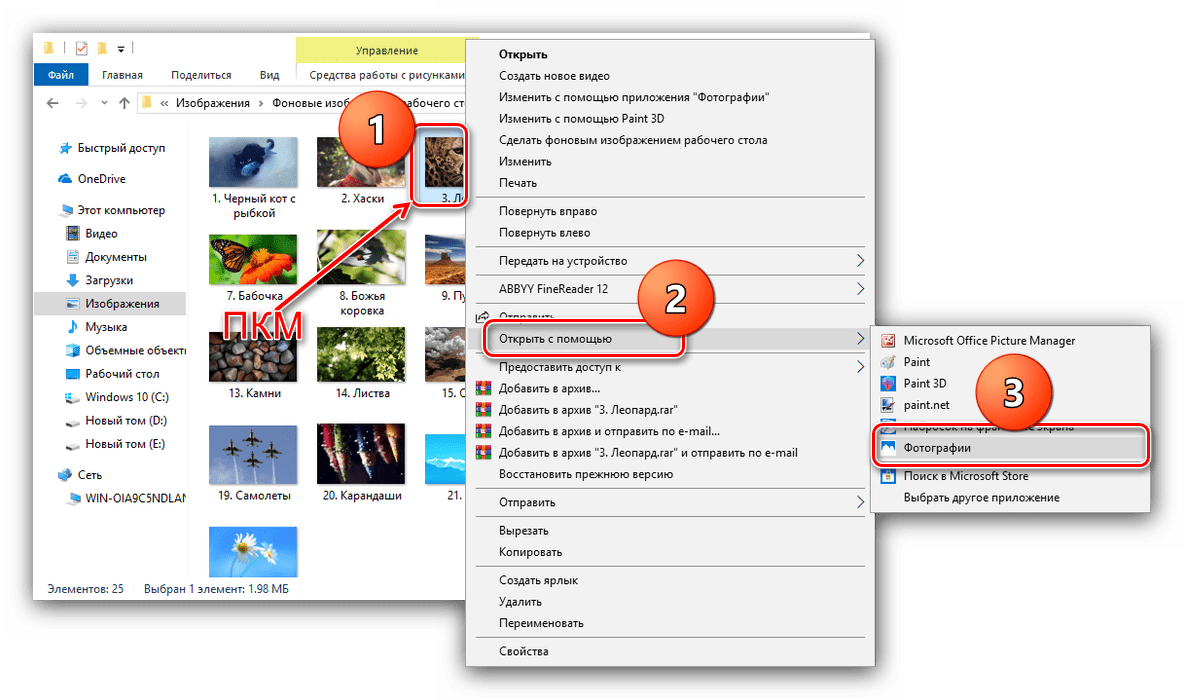1184x700 pixels.
Task: Click the Рабочий стол desktop icon
Action: pyautogui.click(x=72, y=374)
